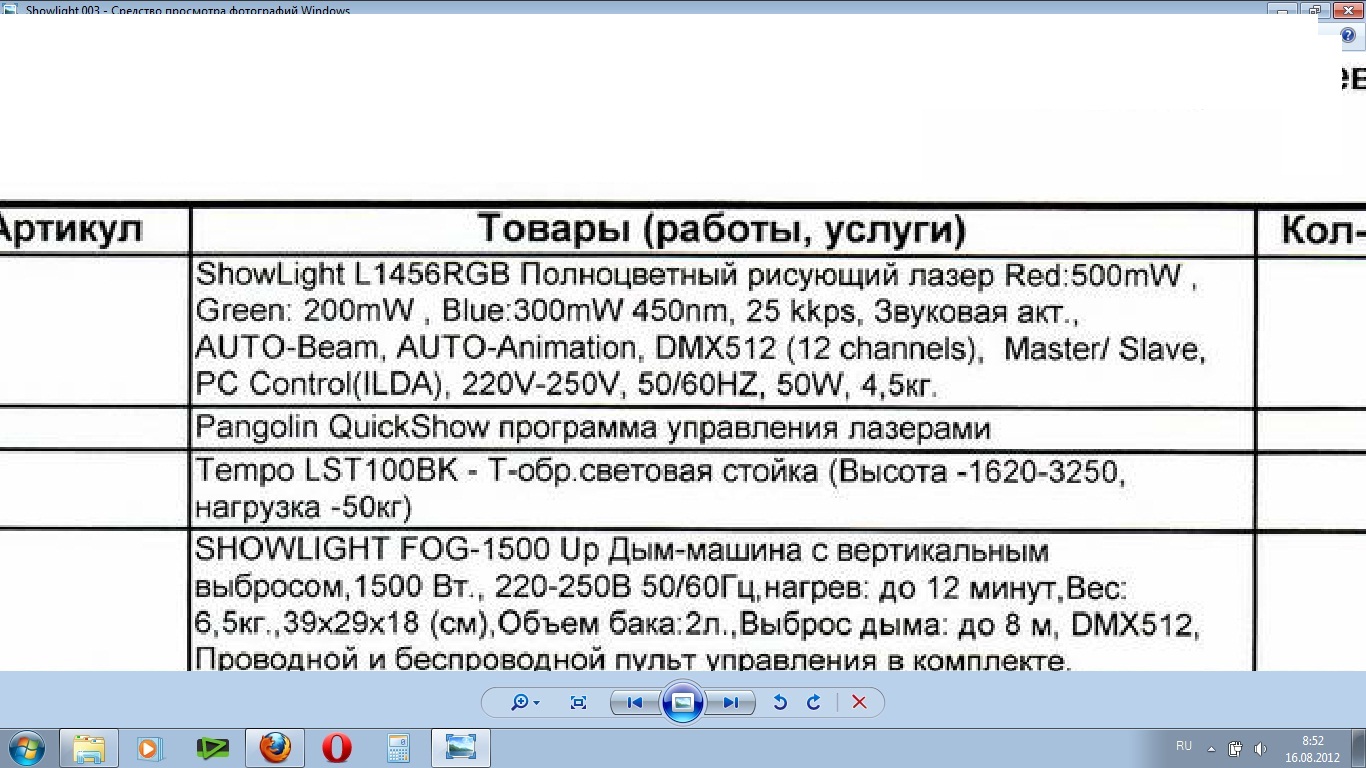1366x768 pixels.
Task: Click the "PC Control(ILDA)" line
Action: (x=566, y=385)
